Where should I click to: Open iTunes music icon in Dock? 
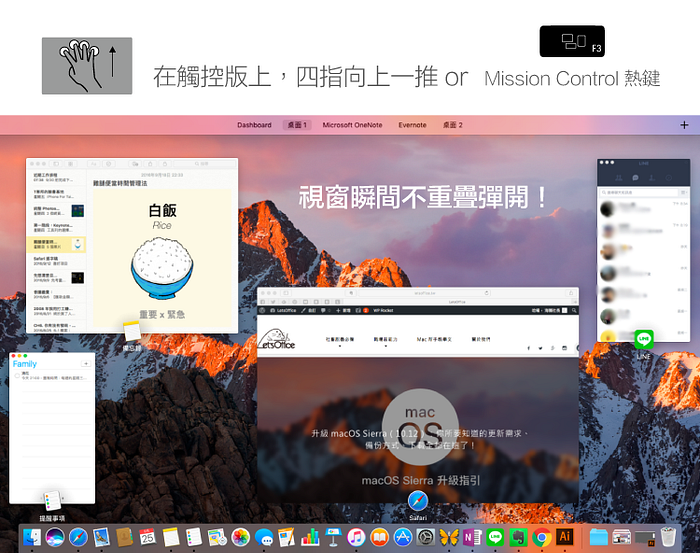click(356, 538)
